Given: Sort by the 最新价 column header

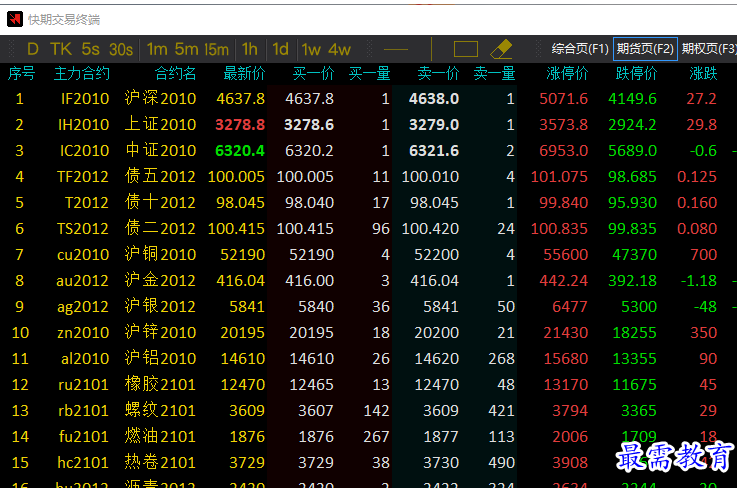Looking at the screenshot, I should point(244,74).
